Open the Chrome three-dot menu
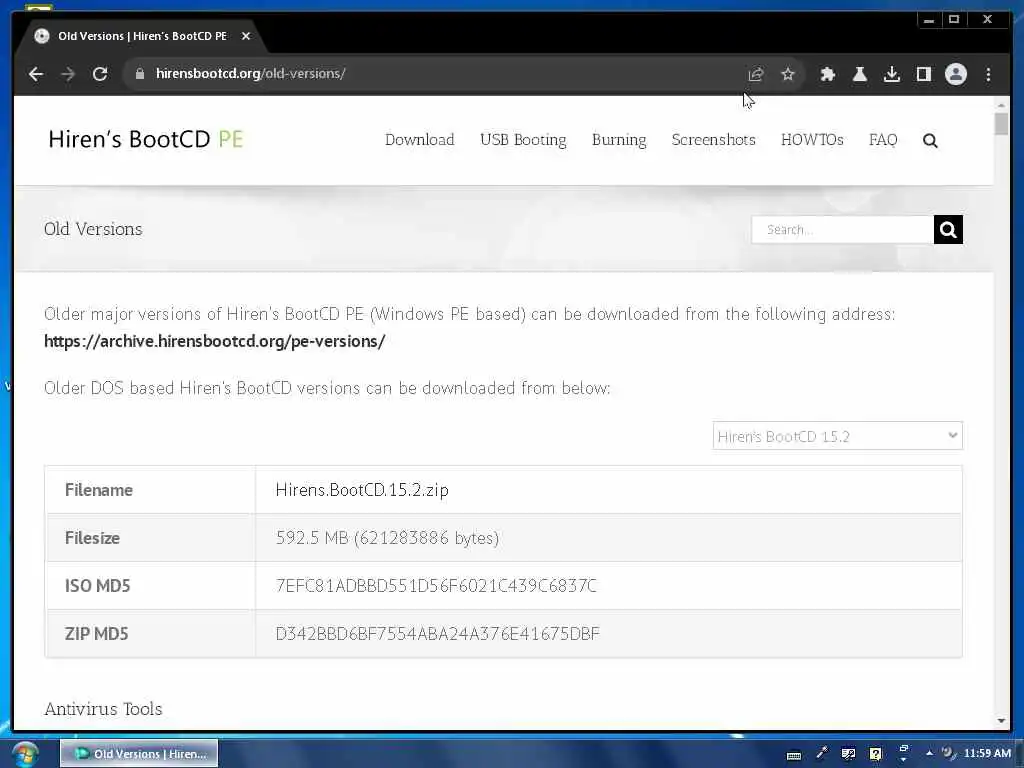This screenshot has width=1024, height=768. click(988, 74)
